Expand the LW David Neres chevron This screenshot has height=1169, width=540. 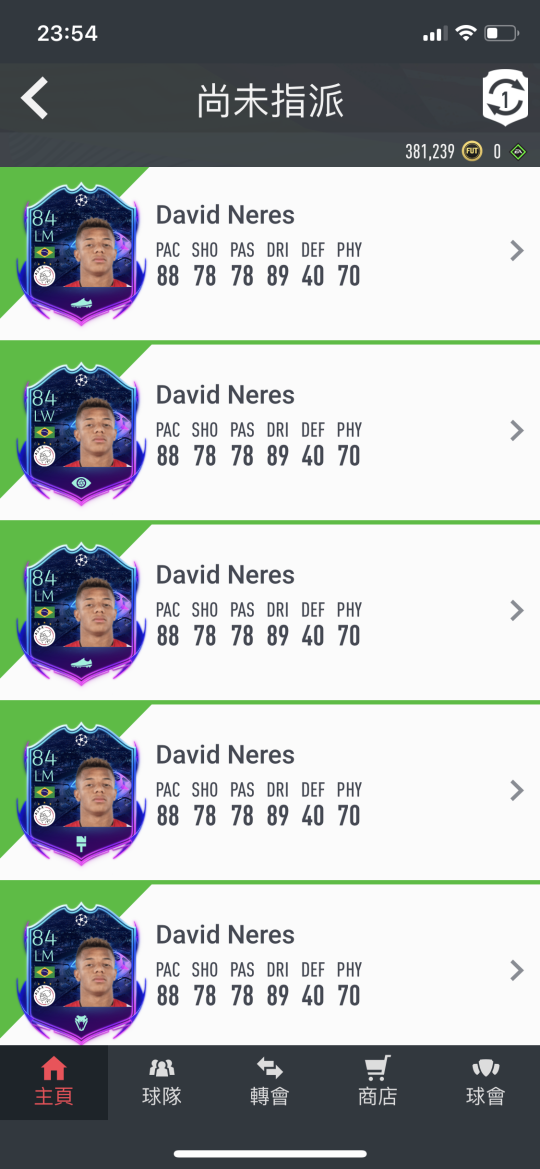coord(516,430)
